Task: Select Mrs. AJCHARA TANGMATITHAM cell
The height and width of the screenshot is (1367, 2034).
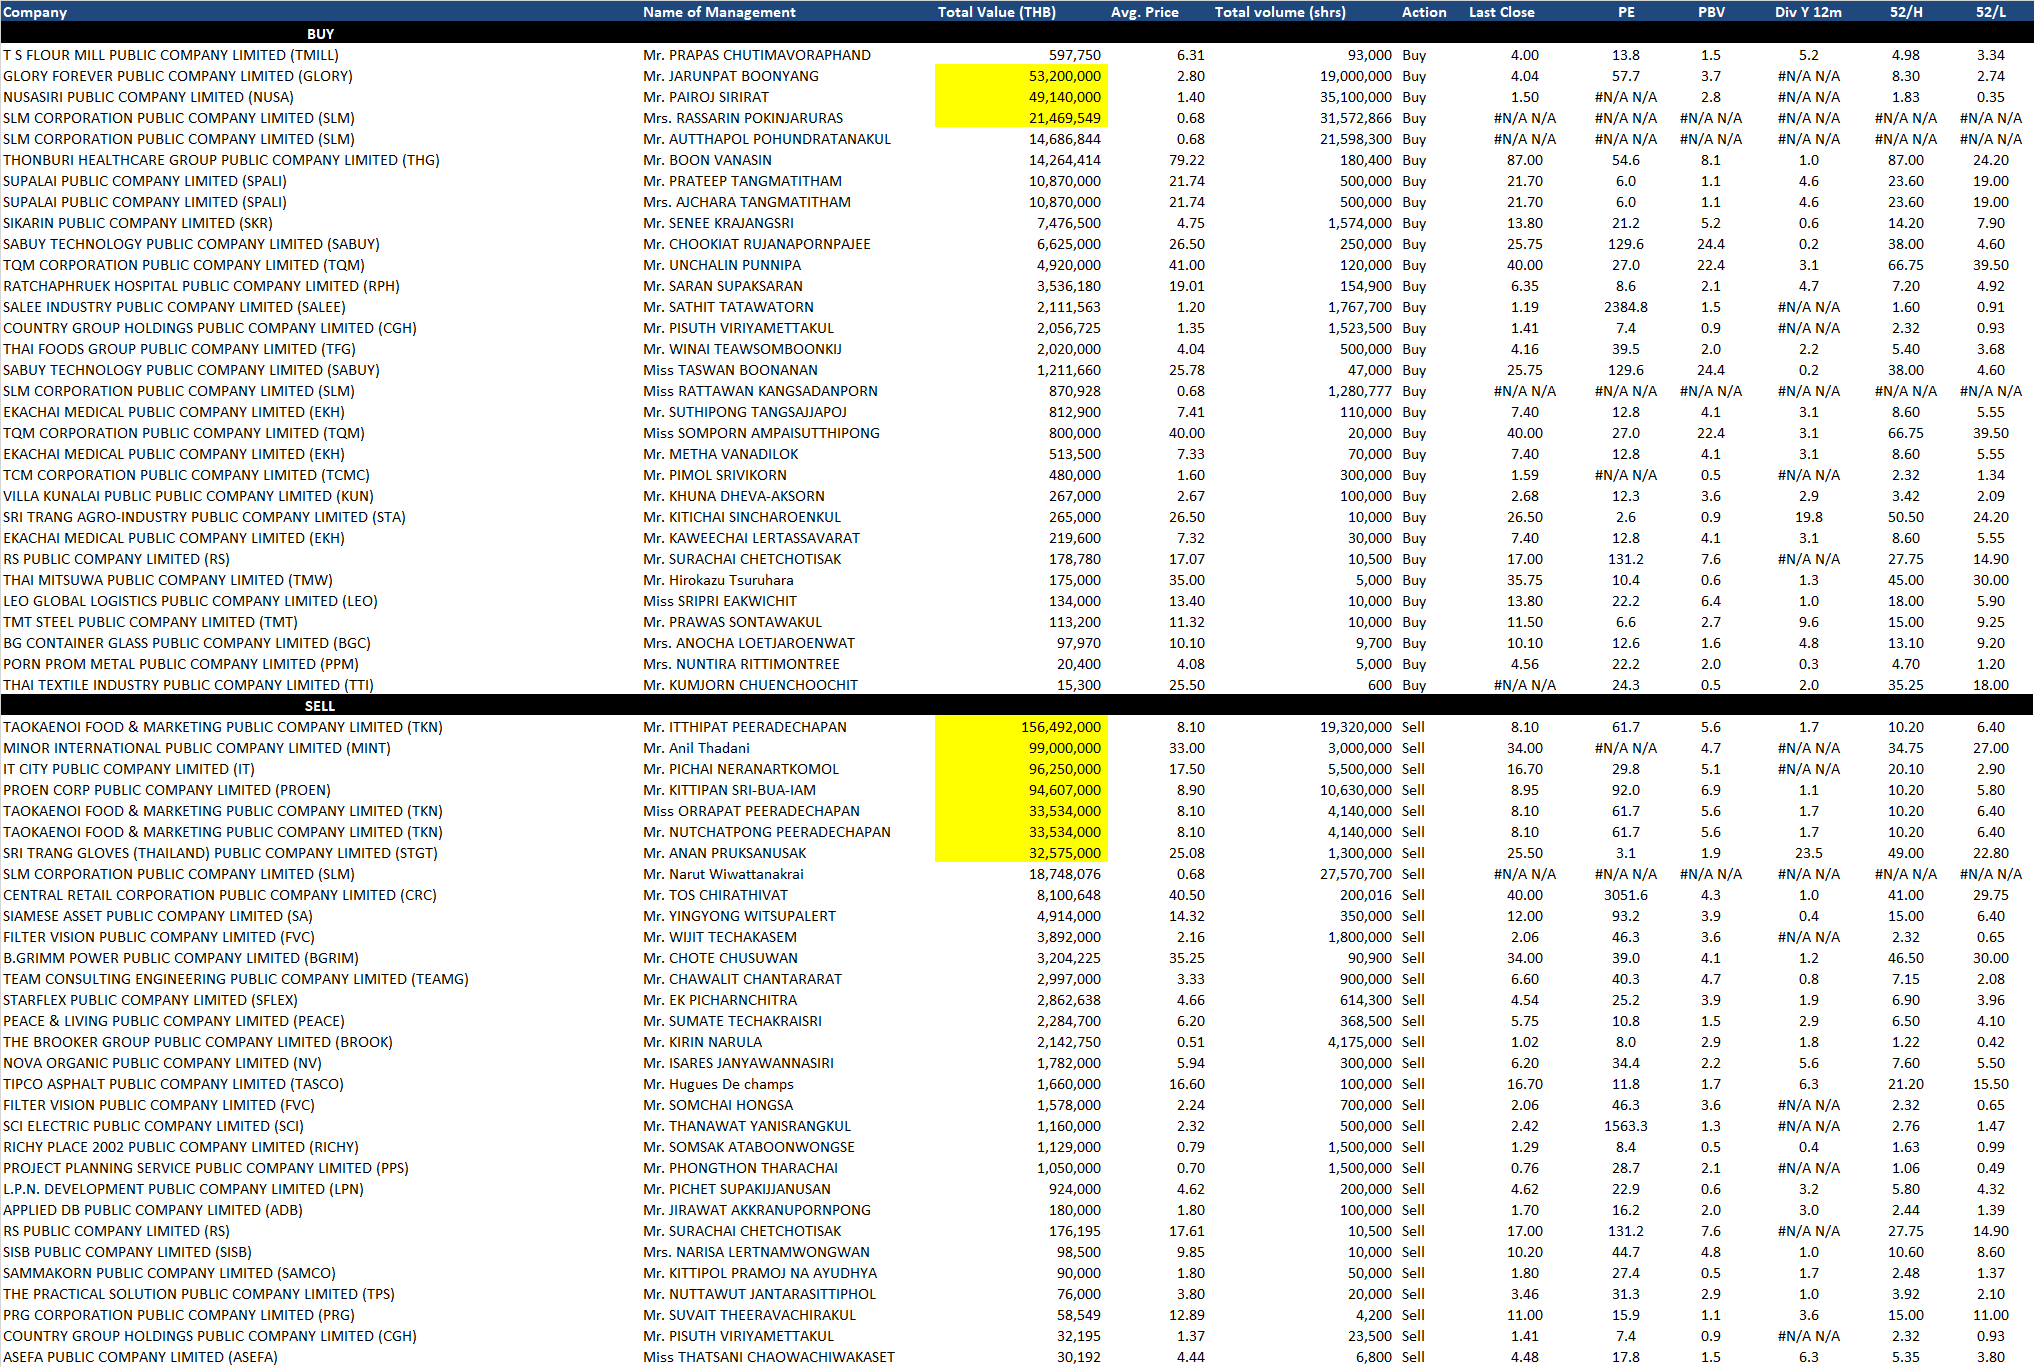Action: [x=747, y=202]
